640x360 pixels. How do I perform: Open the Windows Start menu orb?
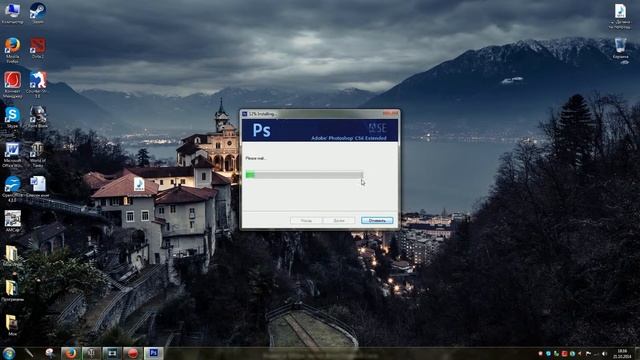coord(9,353)
